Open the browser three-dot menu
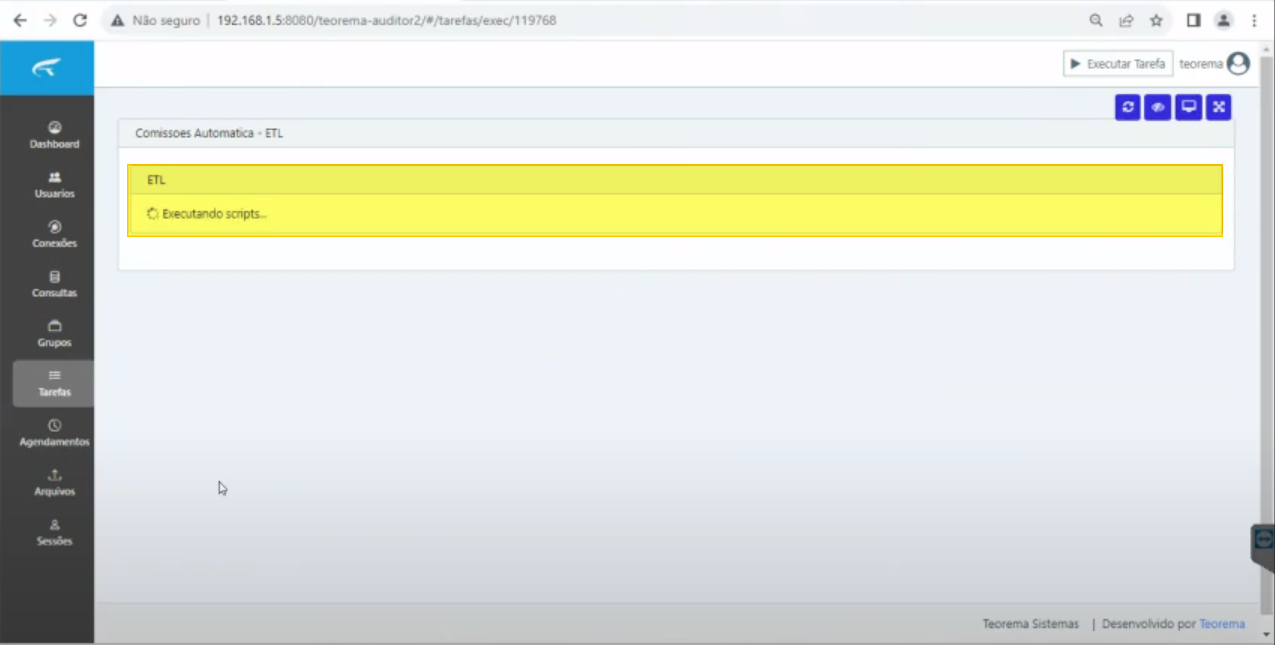Image resolution: width=1275 pixels, height=645 pixels. coord(1254,20)
